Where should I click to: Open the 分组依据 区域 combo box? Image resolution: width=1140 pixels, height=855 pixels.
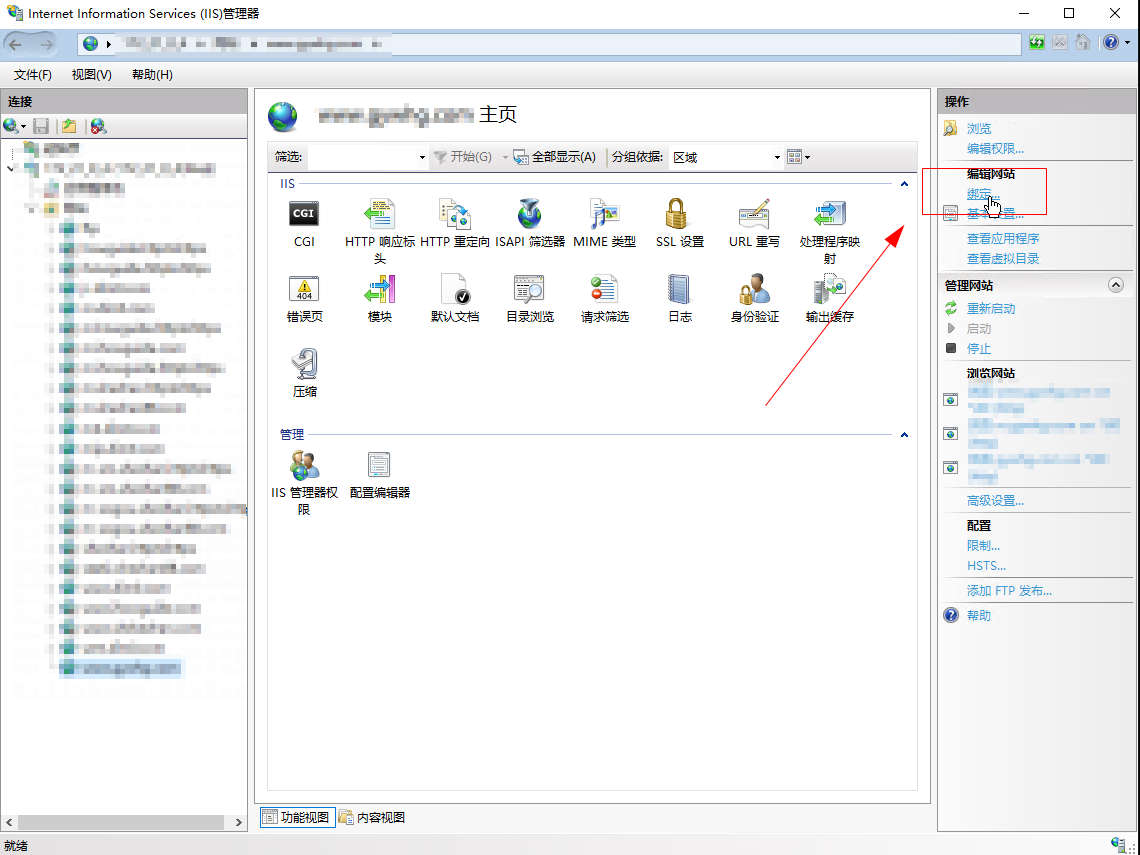tap(726, 157)
